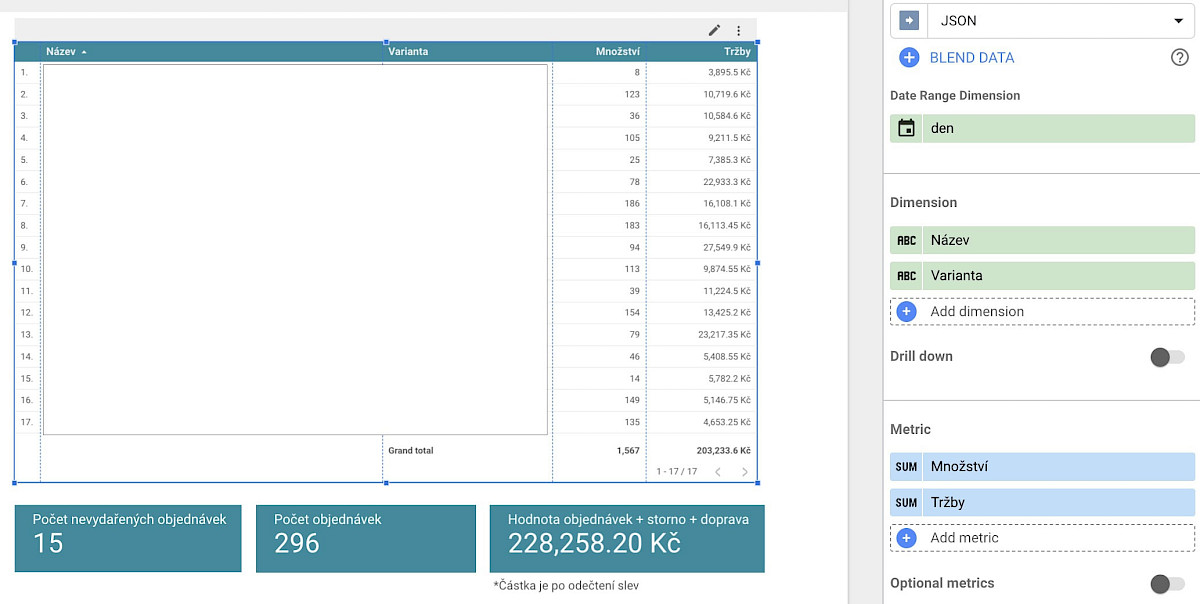Go to the next table page
The image size is (1200, 604).
(744, 471)
